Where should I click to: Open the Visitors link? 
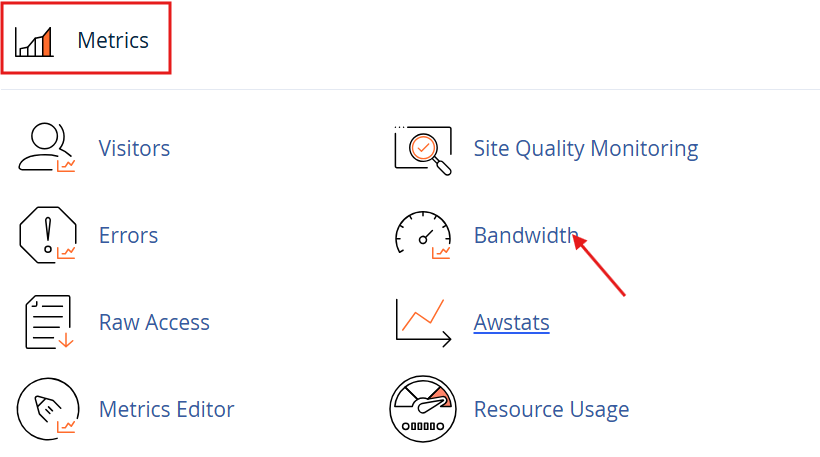[x=134, y=149]
